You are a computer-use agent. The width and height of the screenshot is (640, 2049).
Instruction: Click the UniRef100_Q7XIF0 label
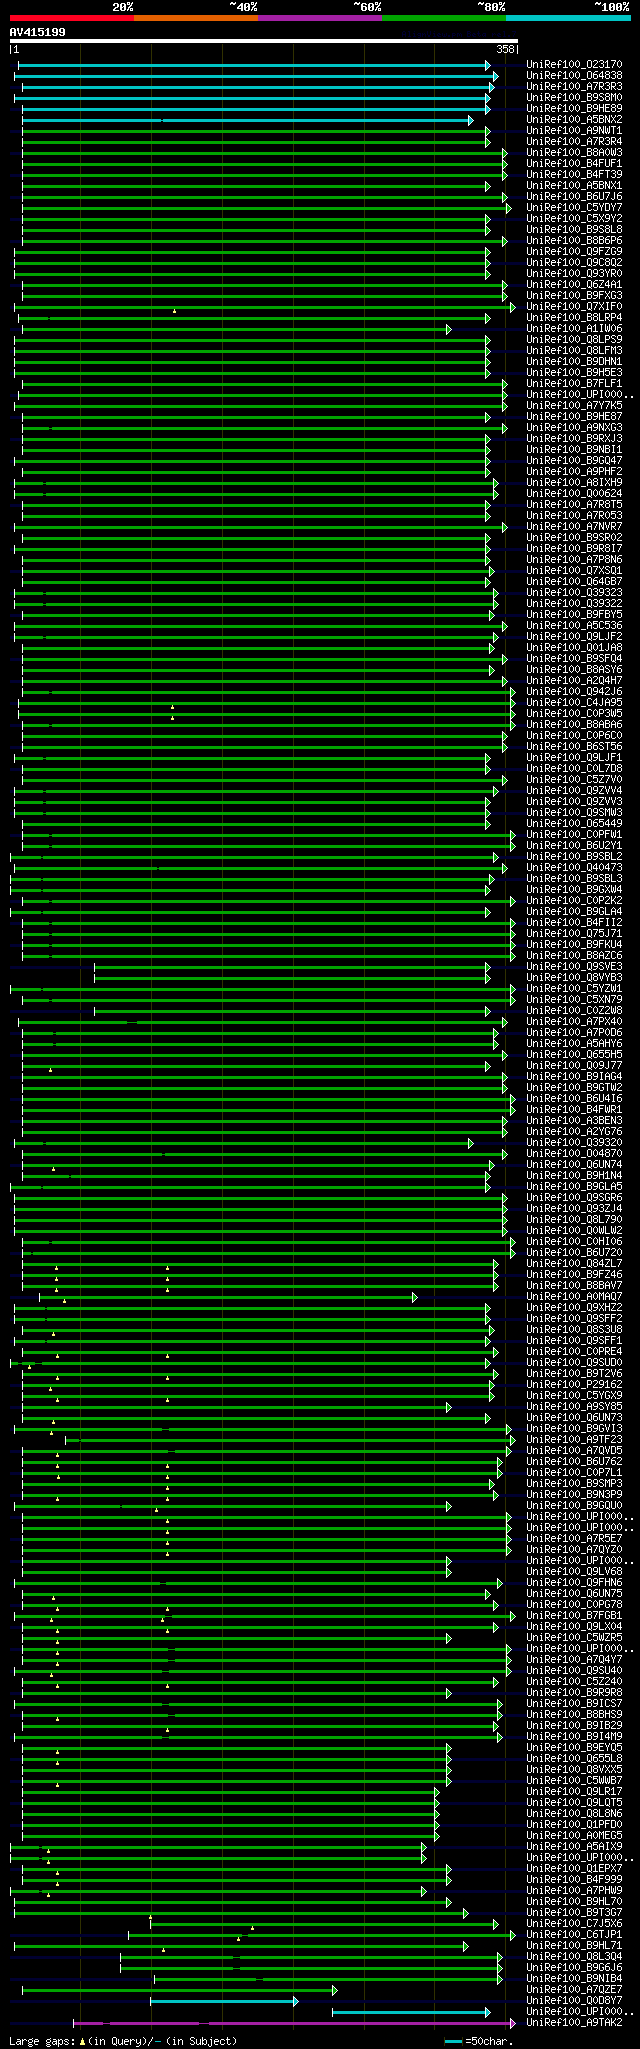pyautogui.click(x=574, y=307)
